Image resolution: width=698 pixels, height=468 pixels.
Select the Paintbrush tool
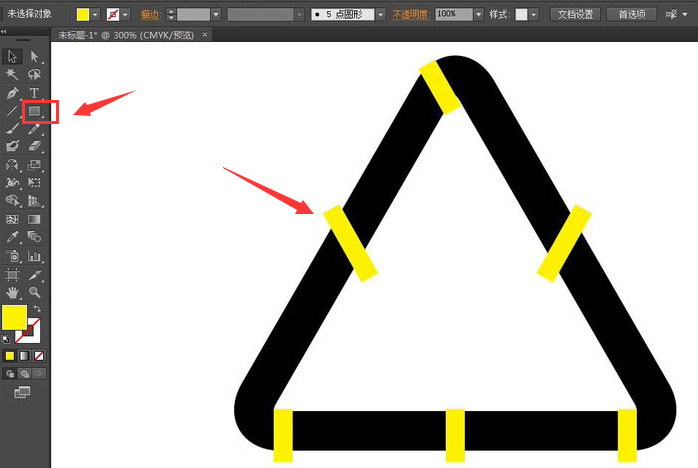click(12, 129)
